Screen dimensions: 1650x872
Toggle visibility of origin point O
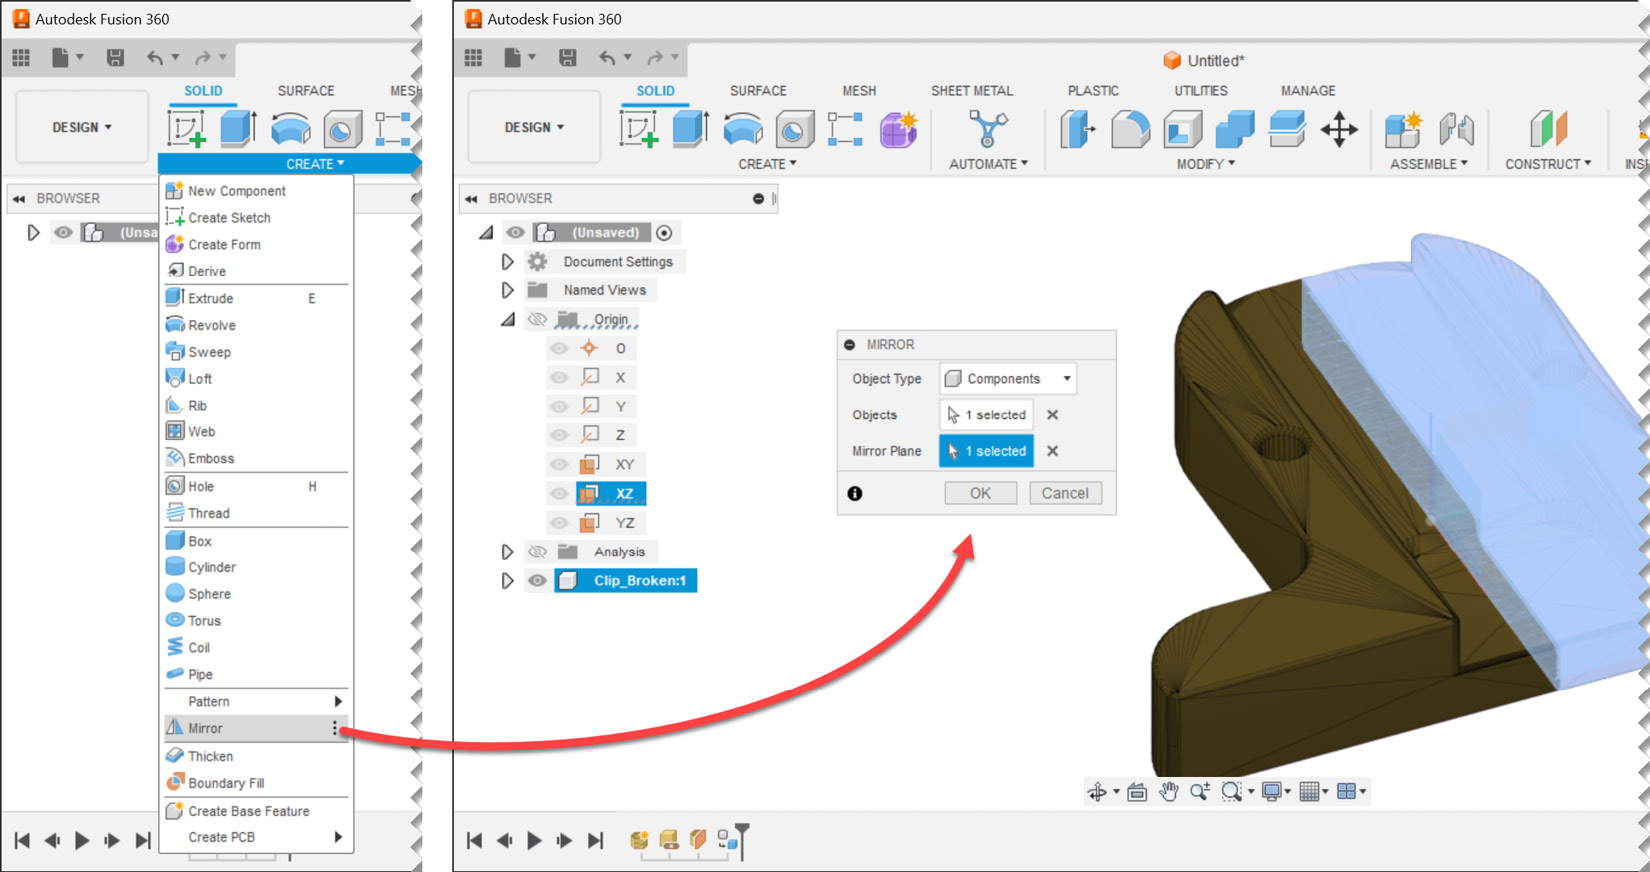pyautogui.click(x=559, y=348)
